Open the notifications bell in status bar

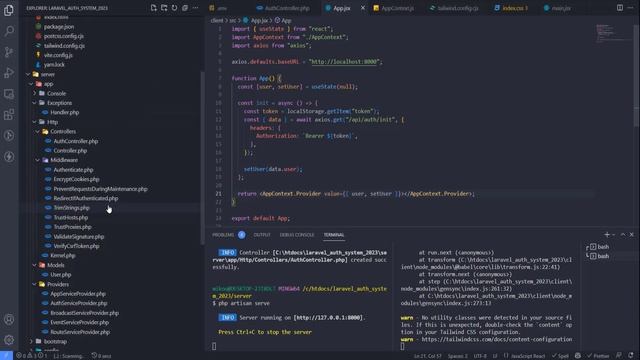pyautogui.click(x=631, y=356)
